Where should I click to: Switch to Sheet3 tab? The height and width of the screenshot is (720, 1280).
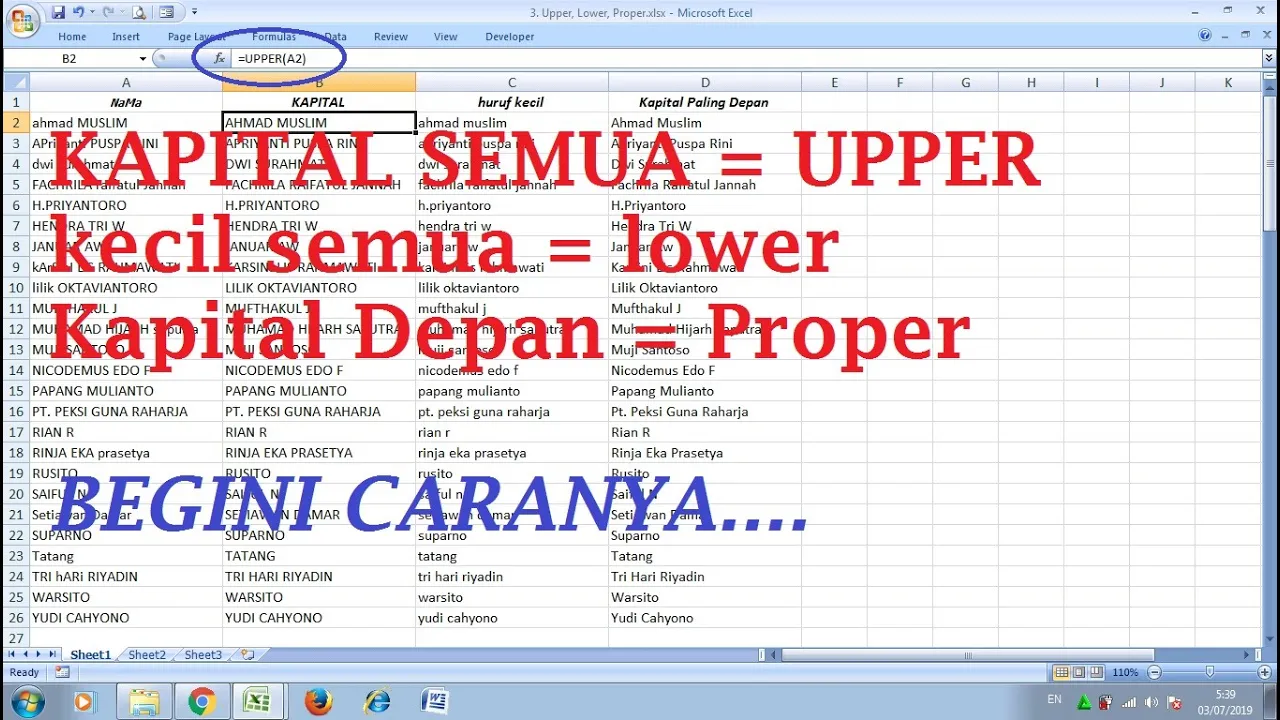click(203, 655)
